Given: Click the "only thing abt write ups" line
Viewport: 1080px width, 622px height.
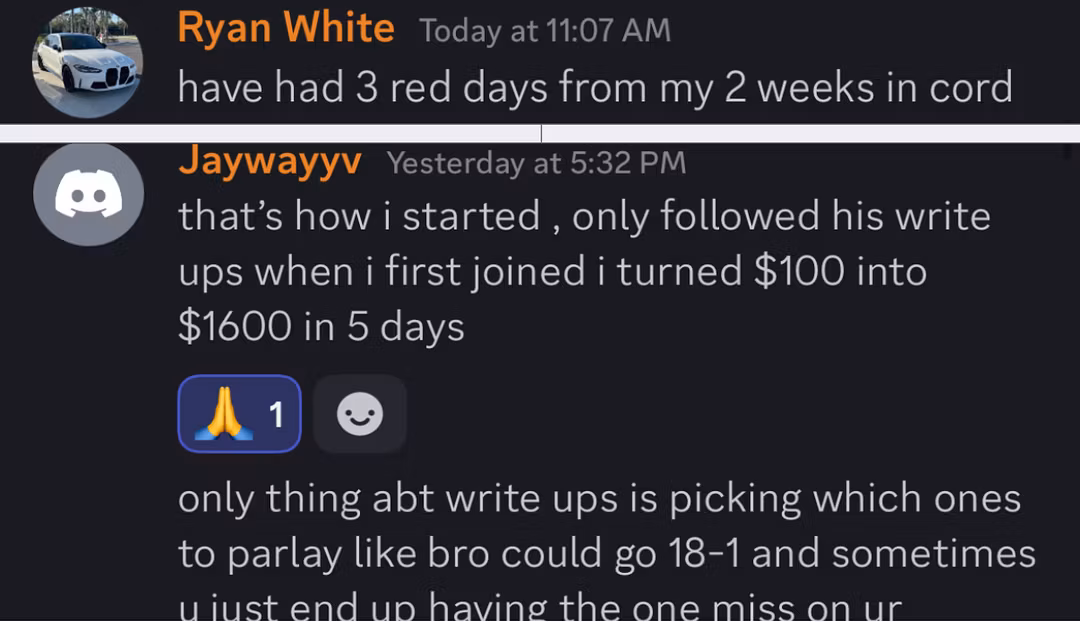Looking at the screenshot, I should 599,498.
